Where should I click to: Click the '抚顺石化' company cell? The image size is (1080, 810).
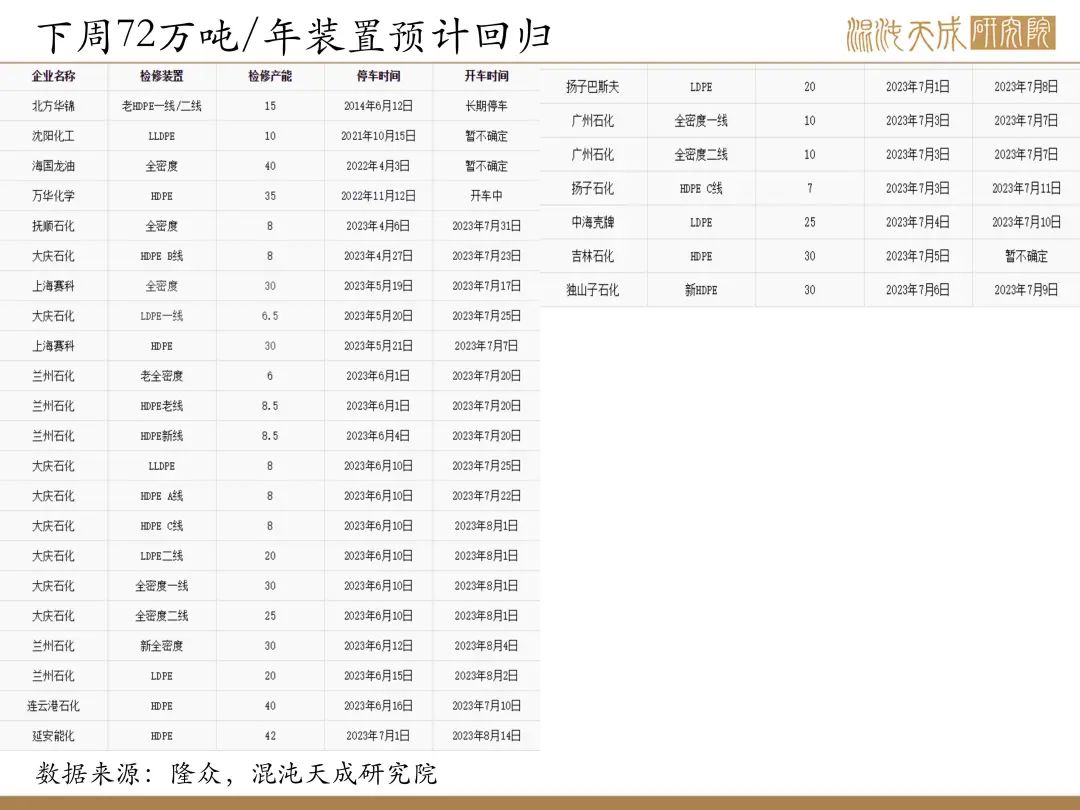point(53,226)
